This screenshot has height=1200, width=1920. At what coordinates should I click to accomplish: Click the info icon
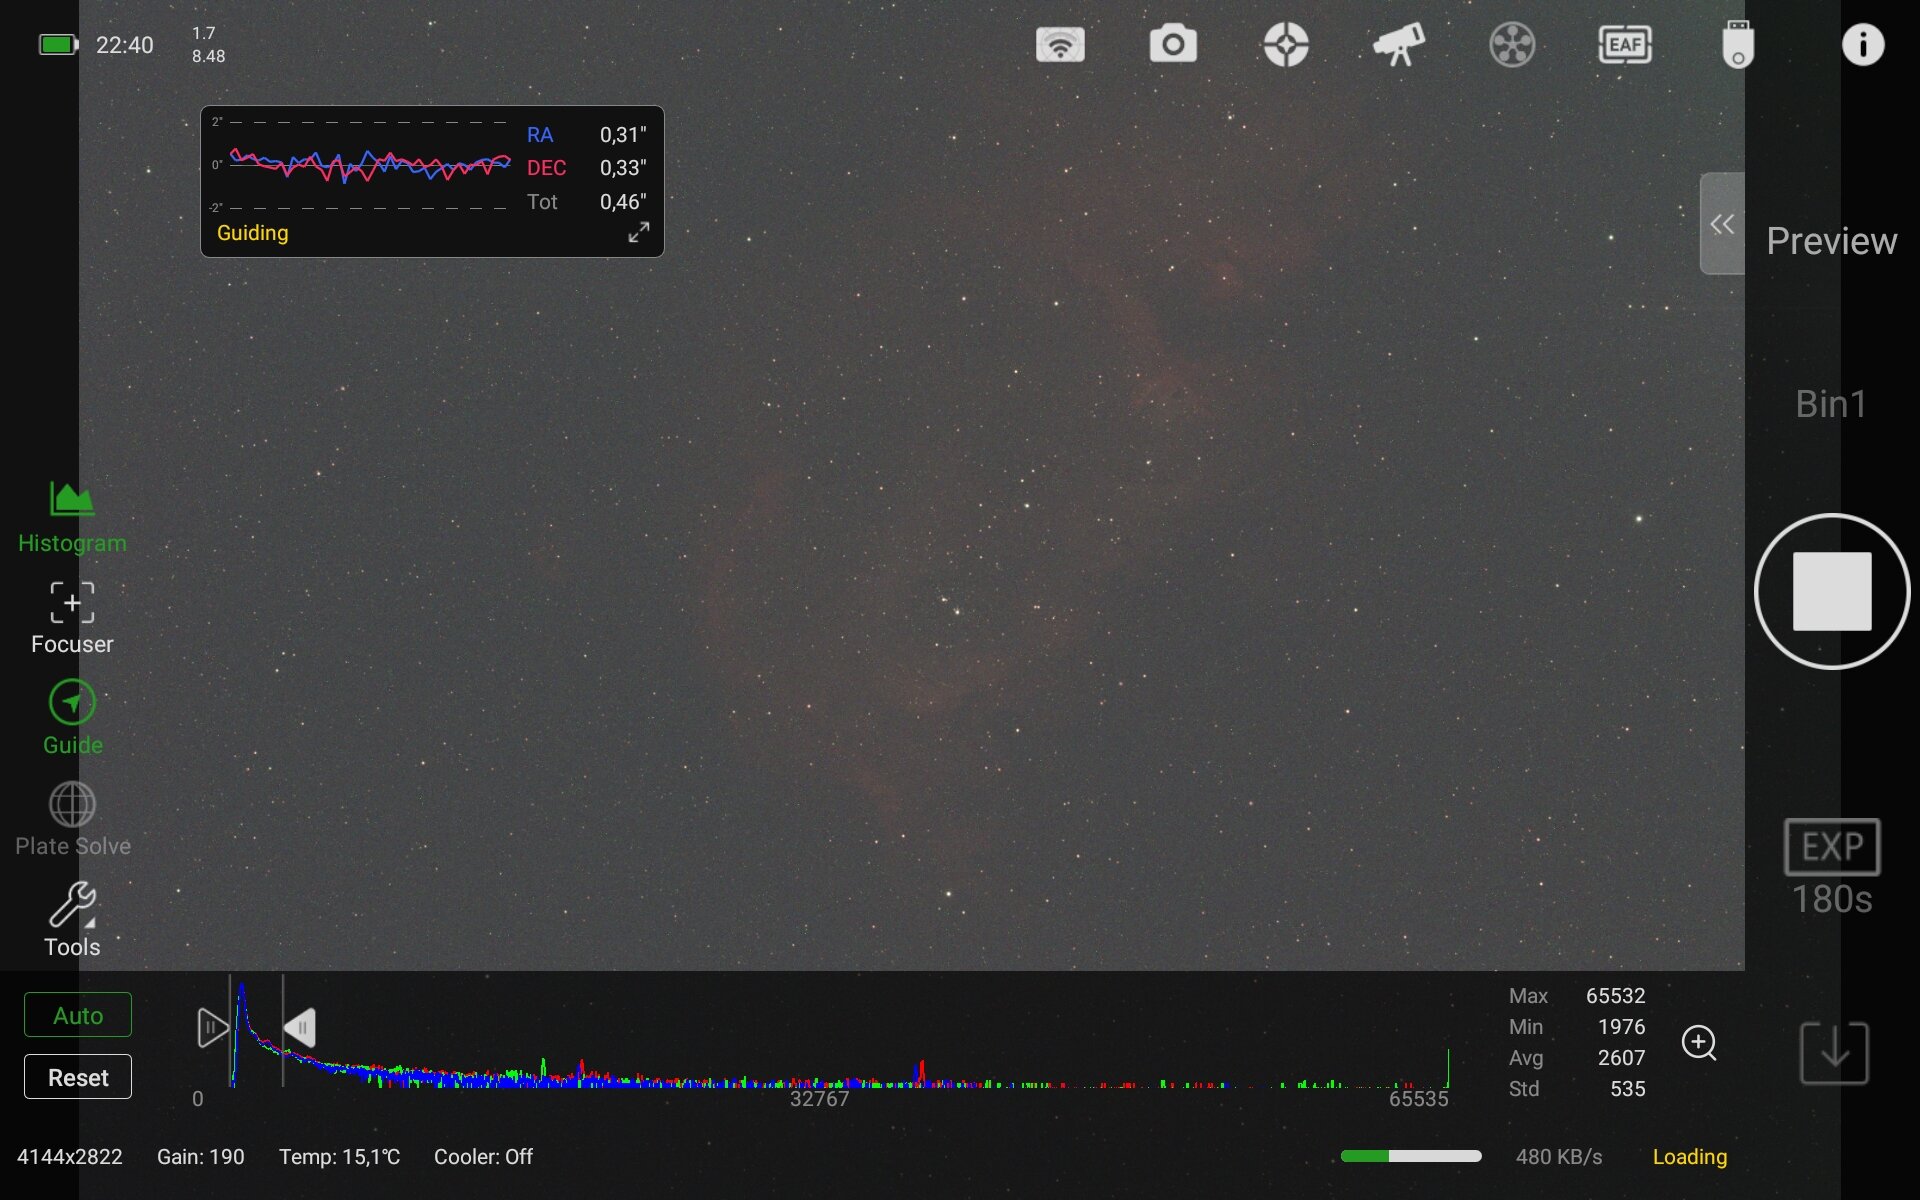tap(1862, 45)
